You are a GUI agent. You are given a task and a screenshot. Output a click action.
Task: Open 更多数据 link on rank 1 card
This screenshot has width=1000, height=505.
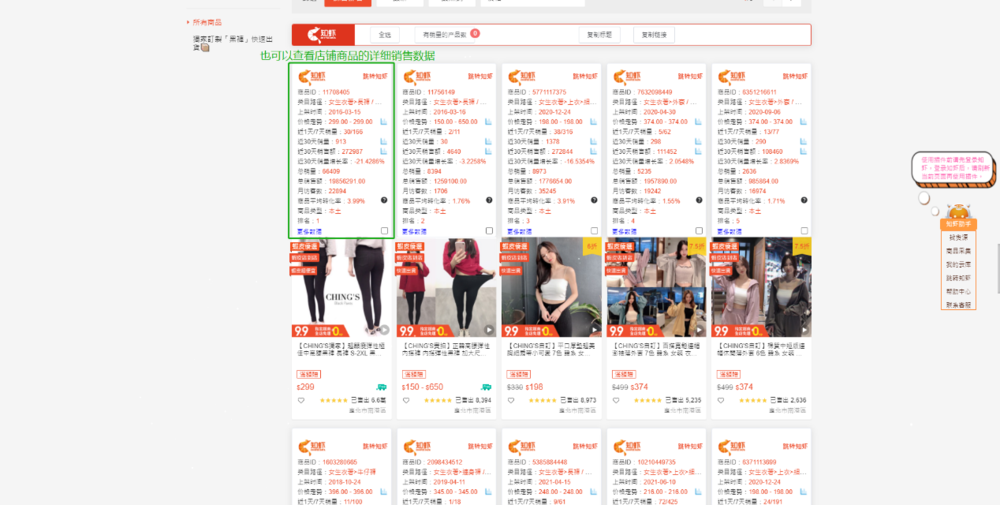click(x=309, y=231)
